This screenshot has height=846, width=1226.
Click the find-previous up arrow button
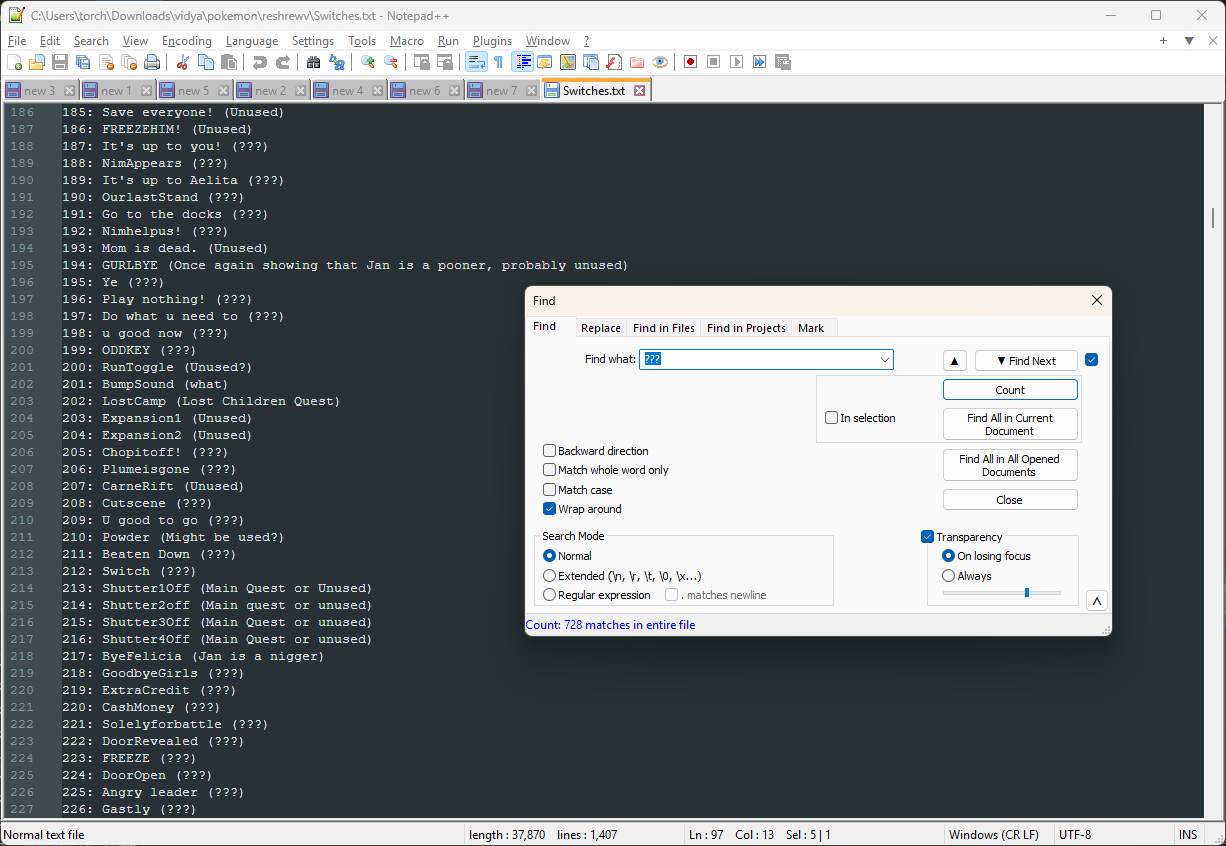click(955, 361)
